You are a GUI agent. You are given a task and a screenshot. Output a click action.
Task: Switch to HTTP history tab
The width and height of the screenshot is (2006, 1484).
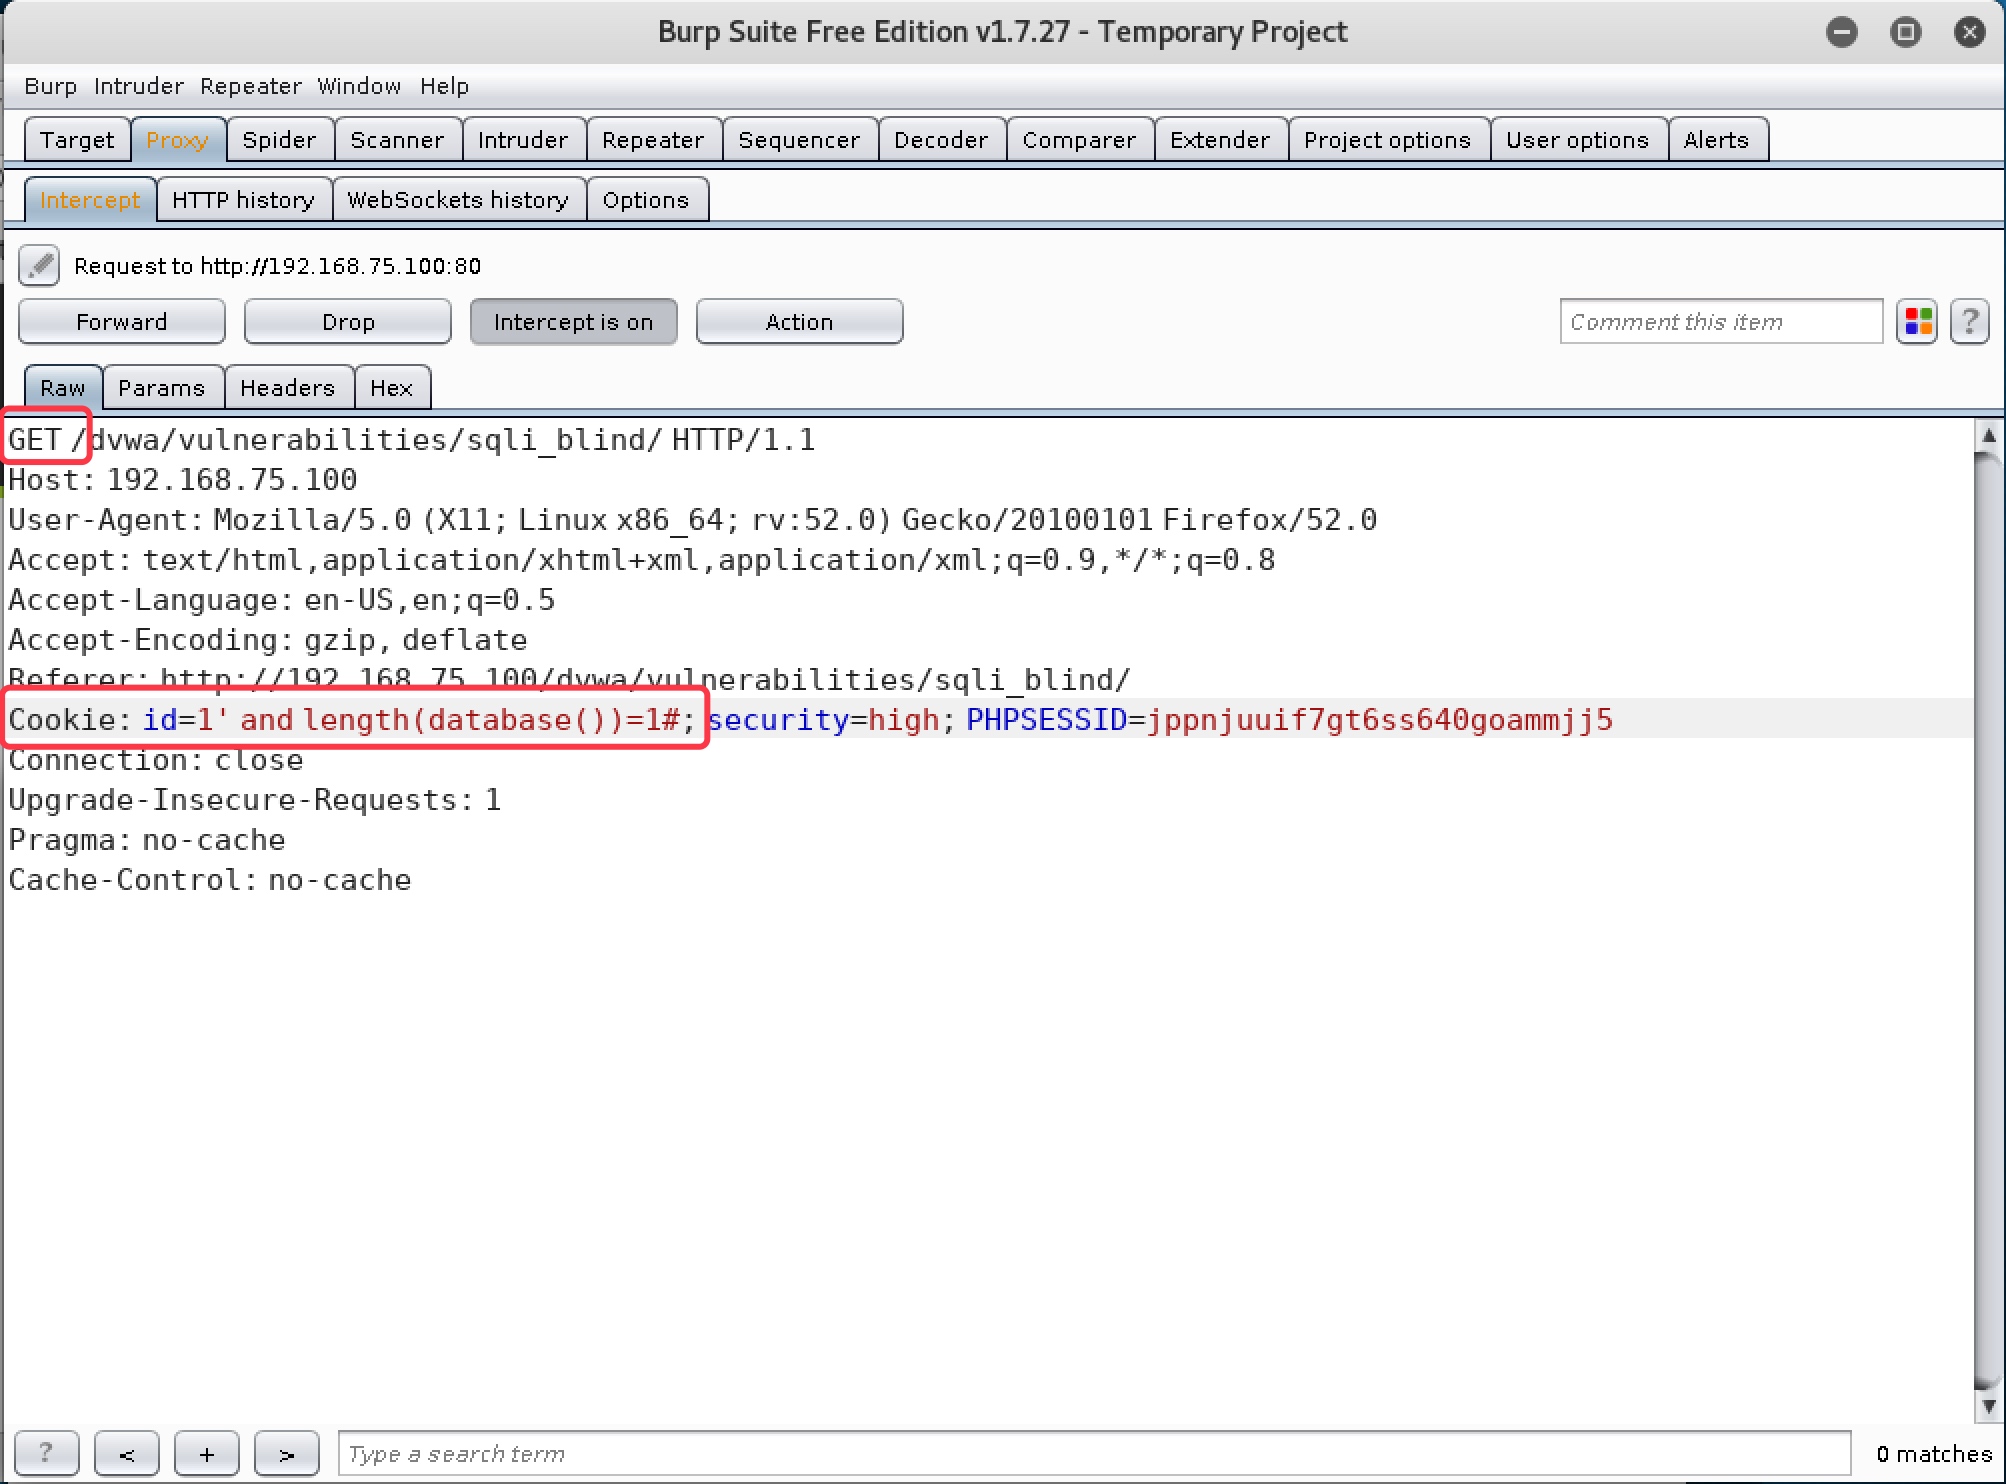tap(243, 200)
